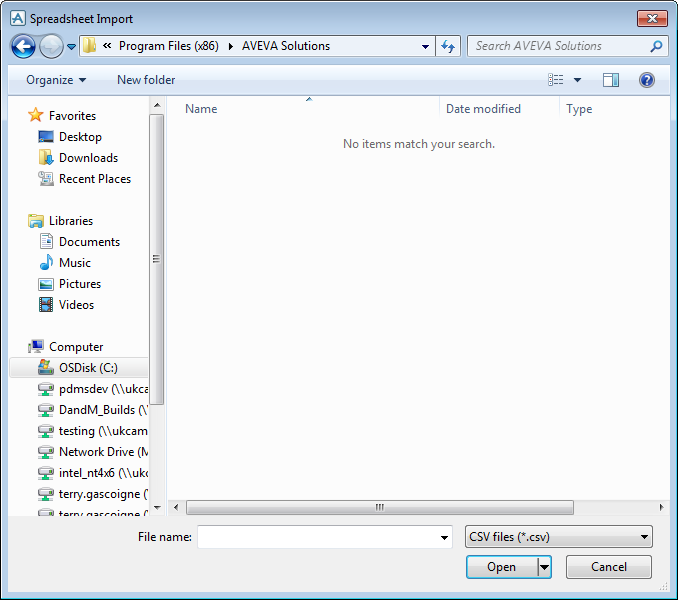Expand the breadcrumb arrow after Program Files
Image resolution: width=678 pixels, height=600 pixels.
pos(230,46)
